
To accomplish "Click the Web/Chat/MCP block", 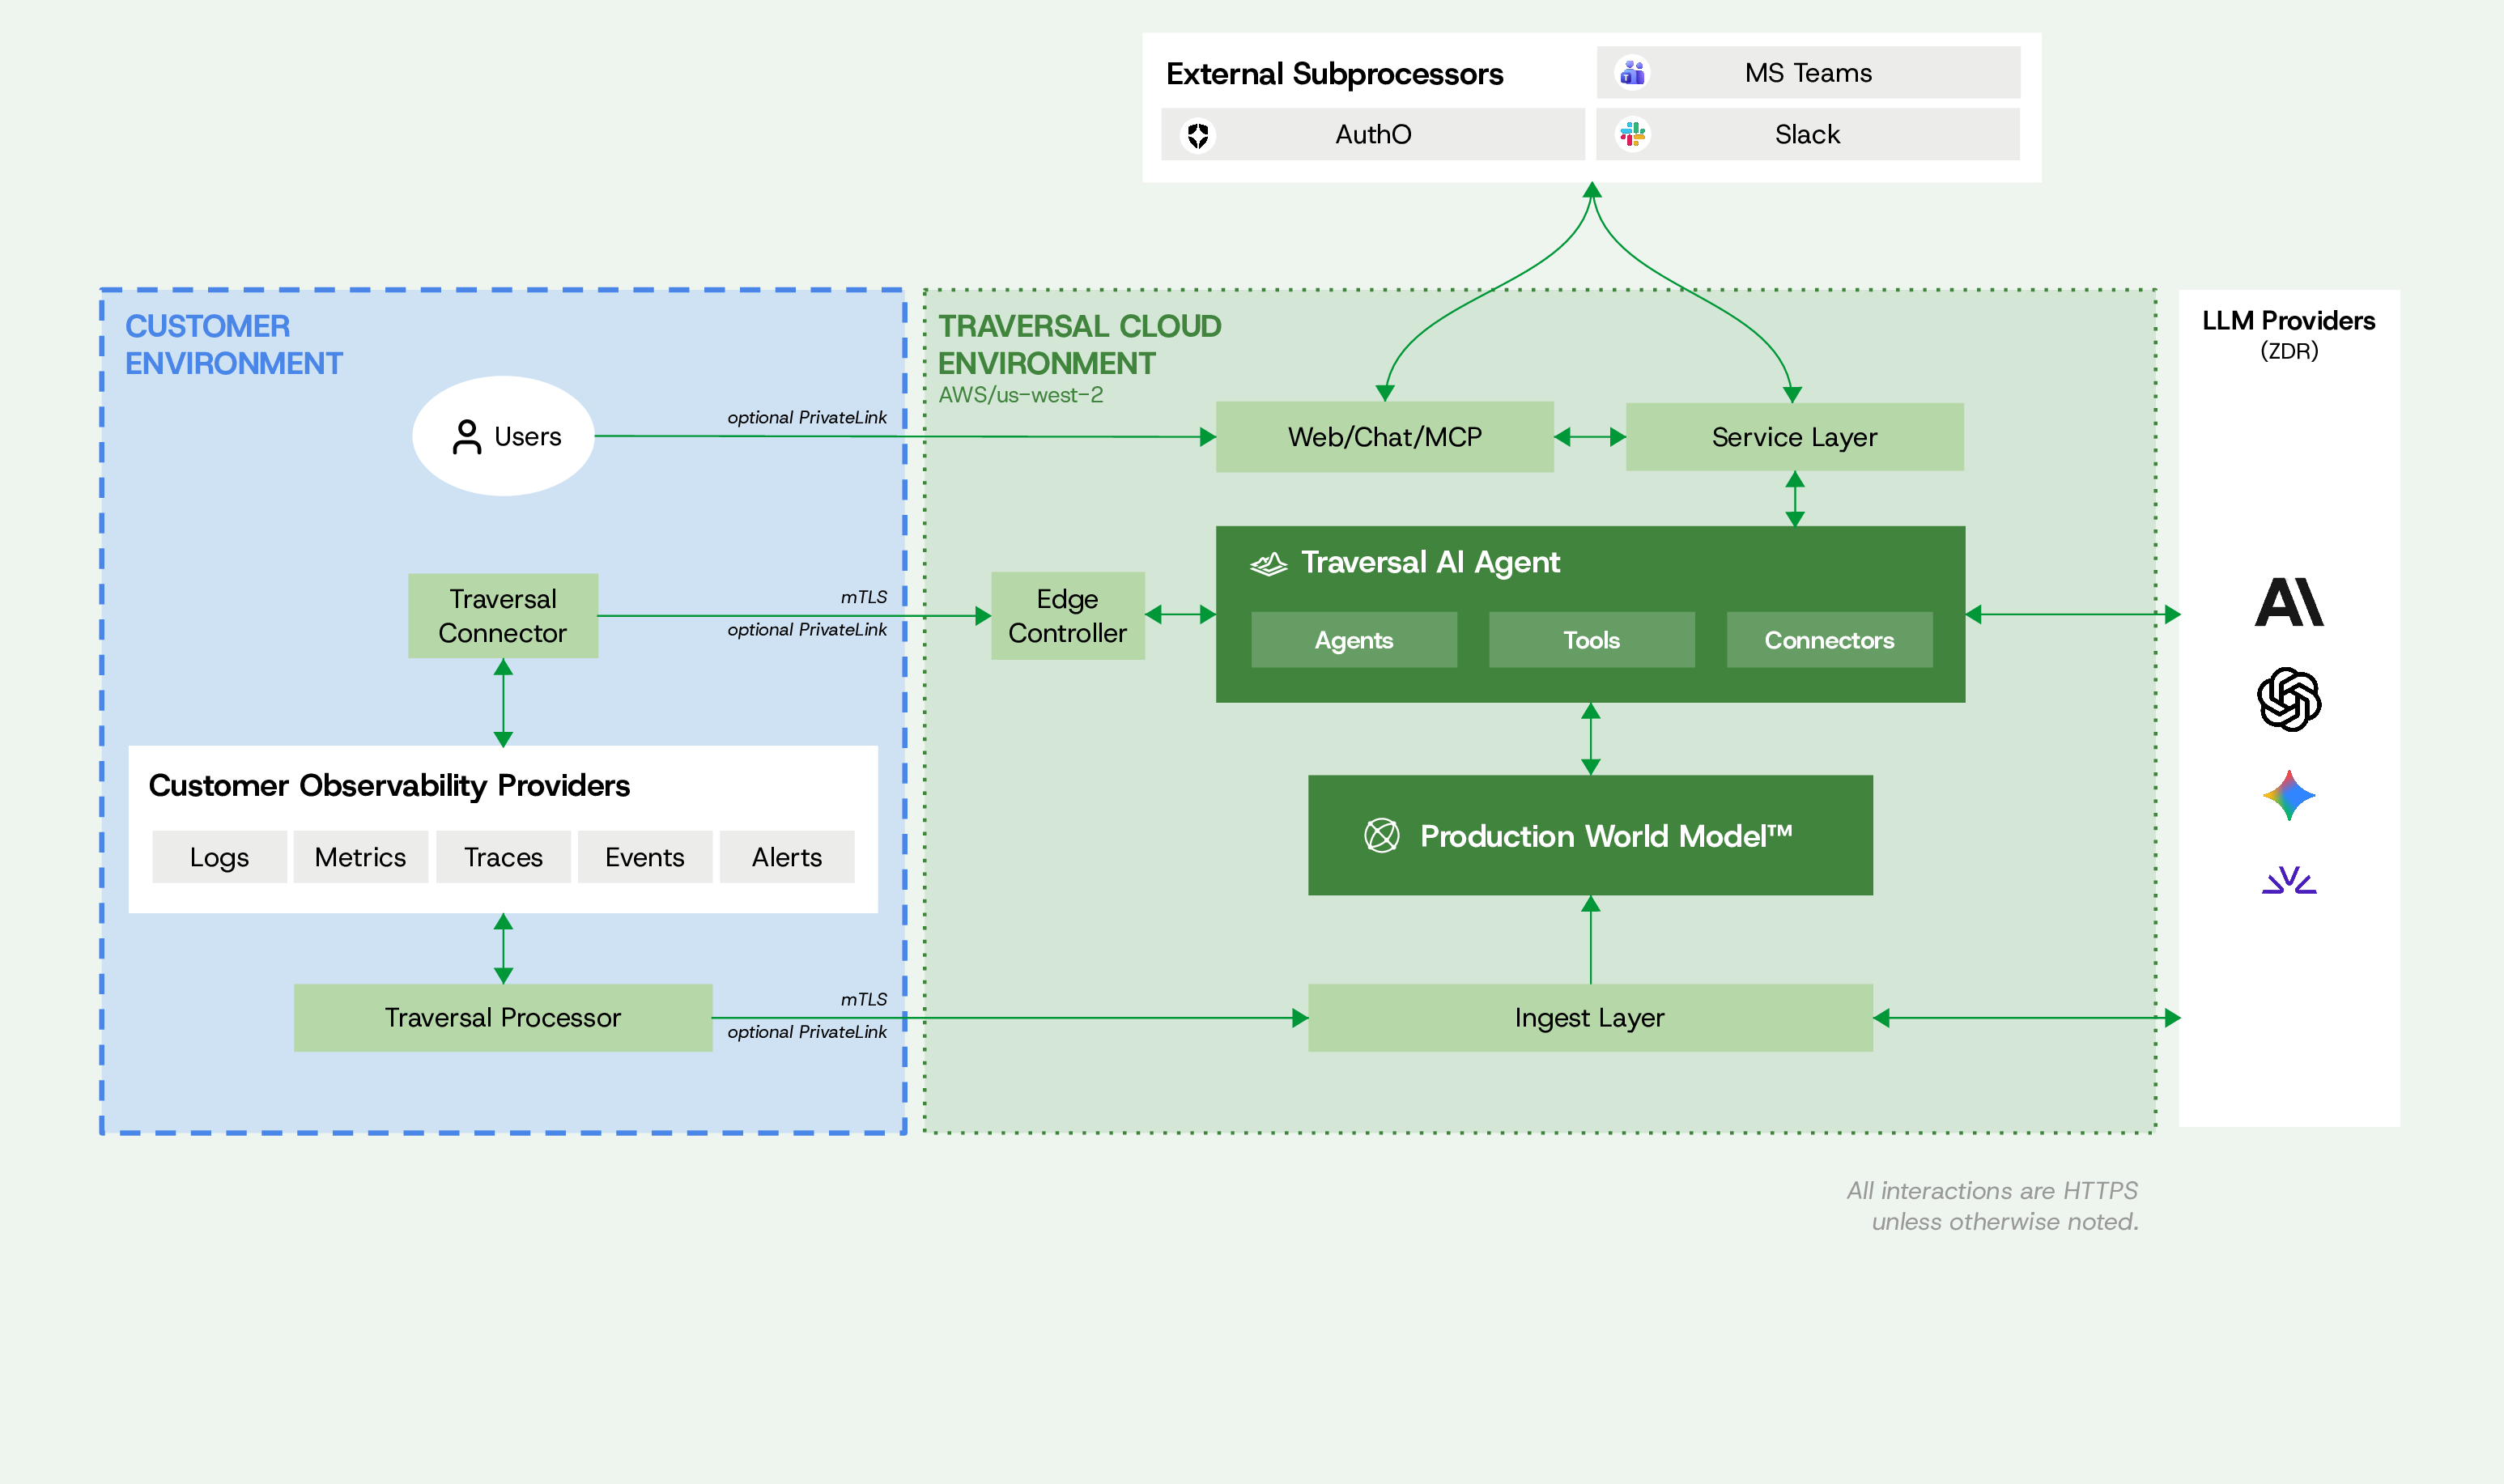I will click(x=1384, y=437).
